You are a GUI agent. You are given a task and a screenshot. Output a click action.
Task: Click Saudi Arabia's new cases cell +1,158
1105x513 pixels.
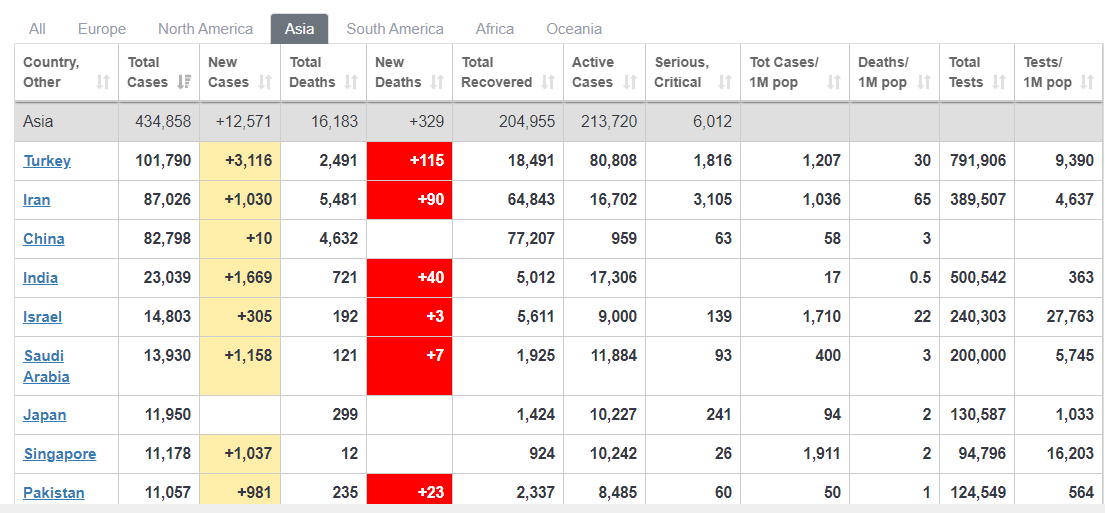click(x=240, y=366)
